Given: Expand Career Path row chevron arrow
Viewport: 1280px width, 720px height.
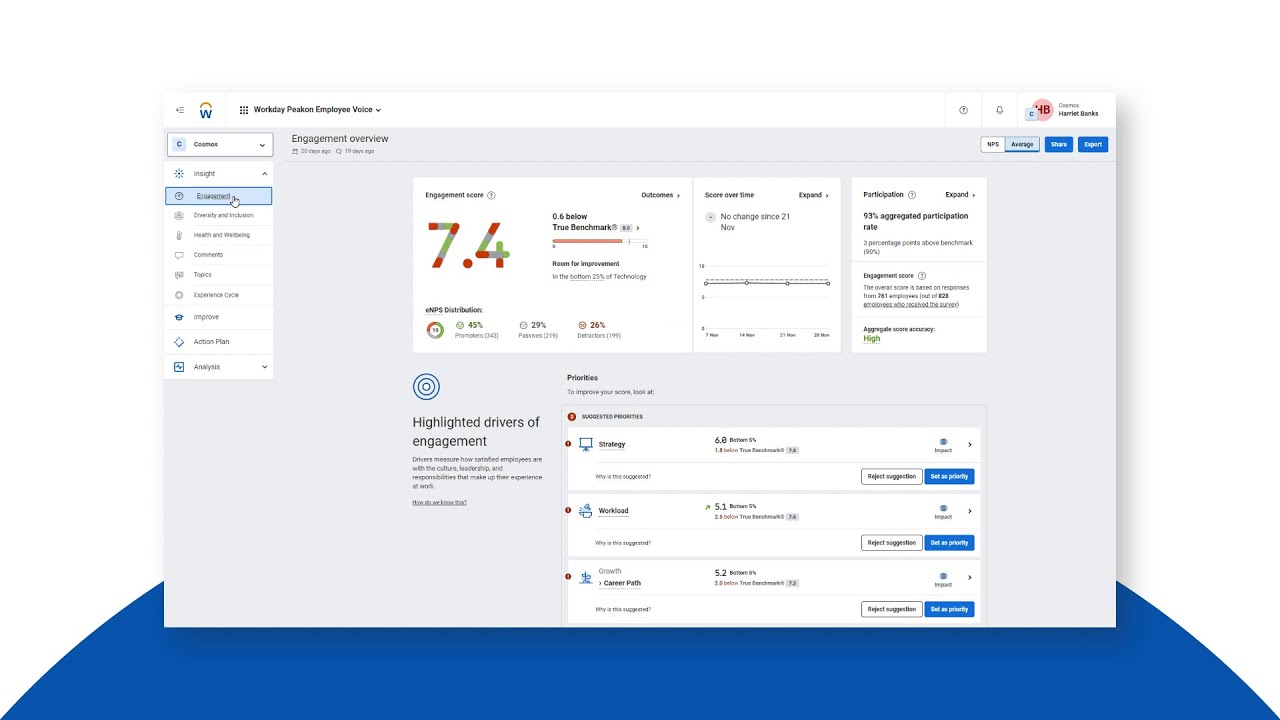Looking at the screenshot, I should (969, 577).
